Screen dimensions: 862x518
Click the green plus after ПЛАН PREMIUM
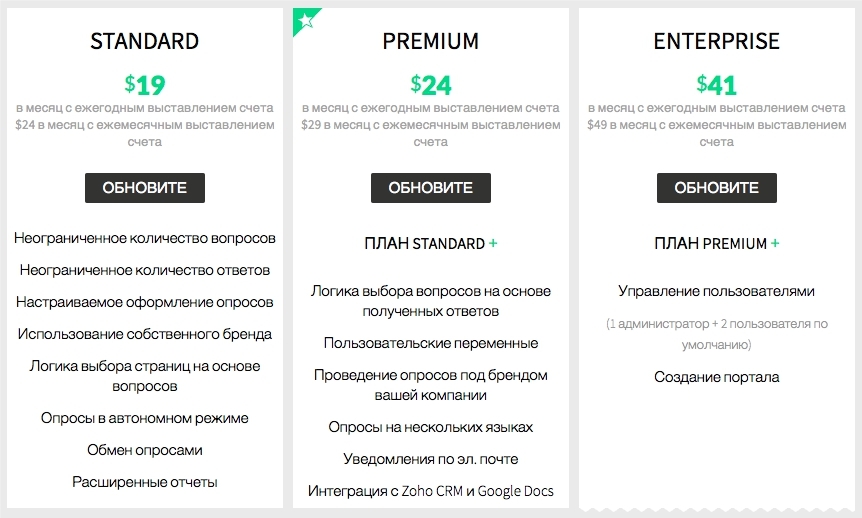click(x=775, y=243)
